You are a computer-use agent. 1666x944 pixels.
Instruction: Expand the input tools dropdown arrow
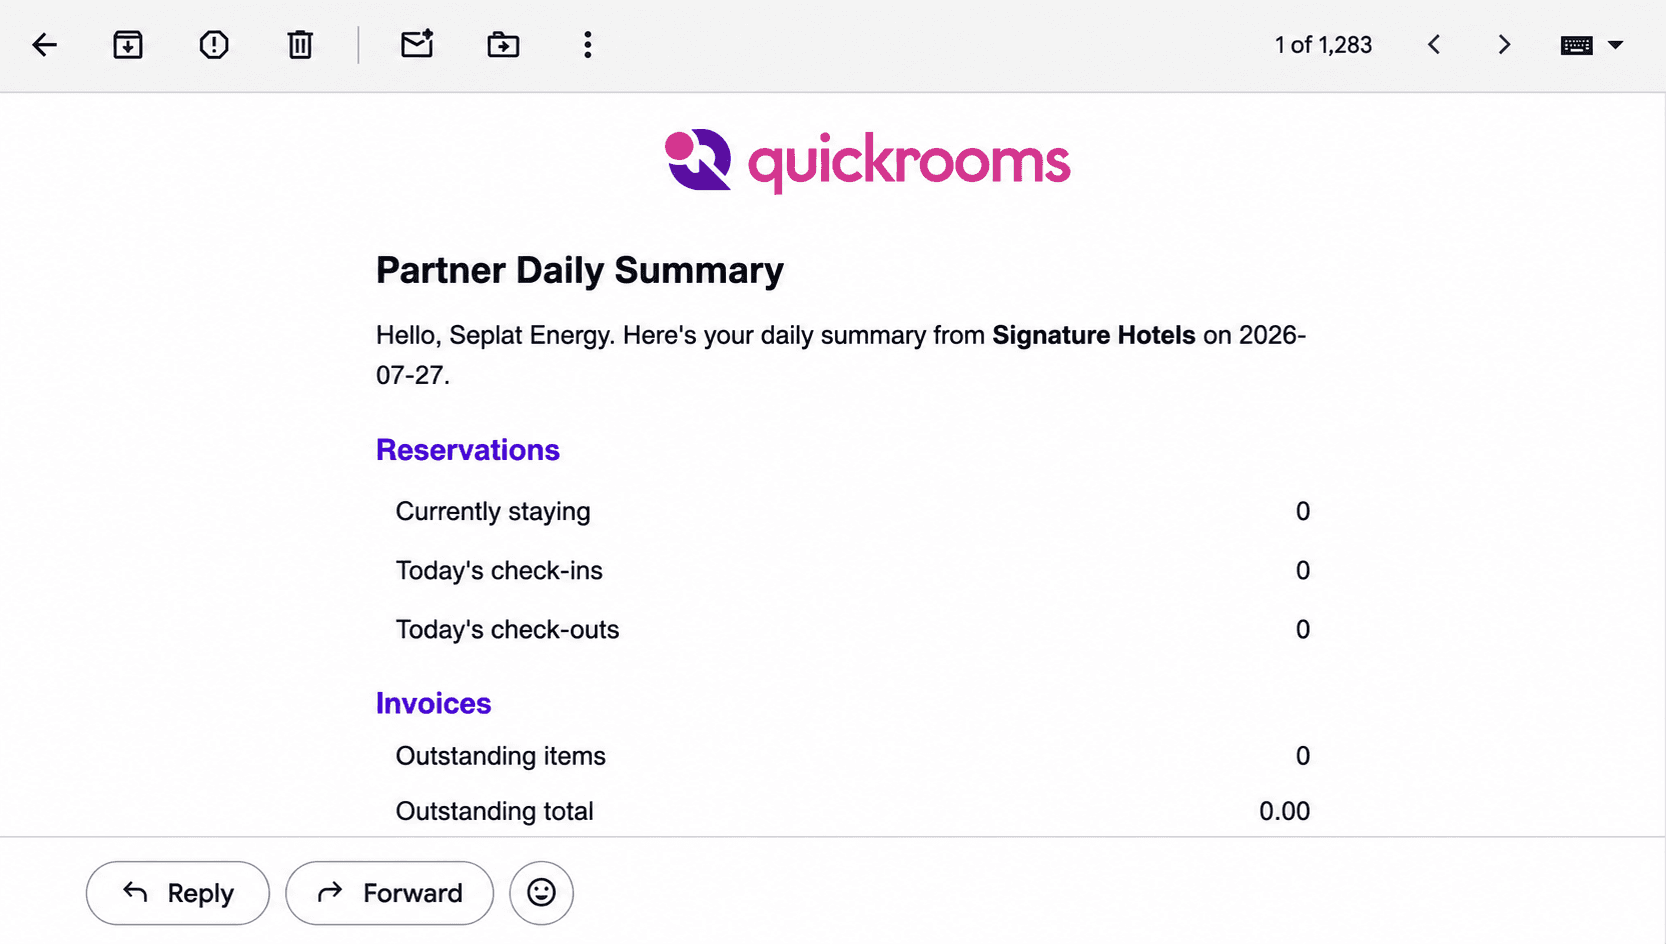pos(1616,45)
